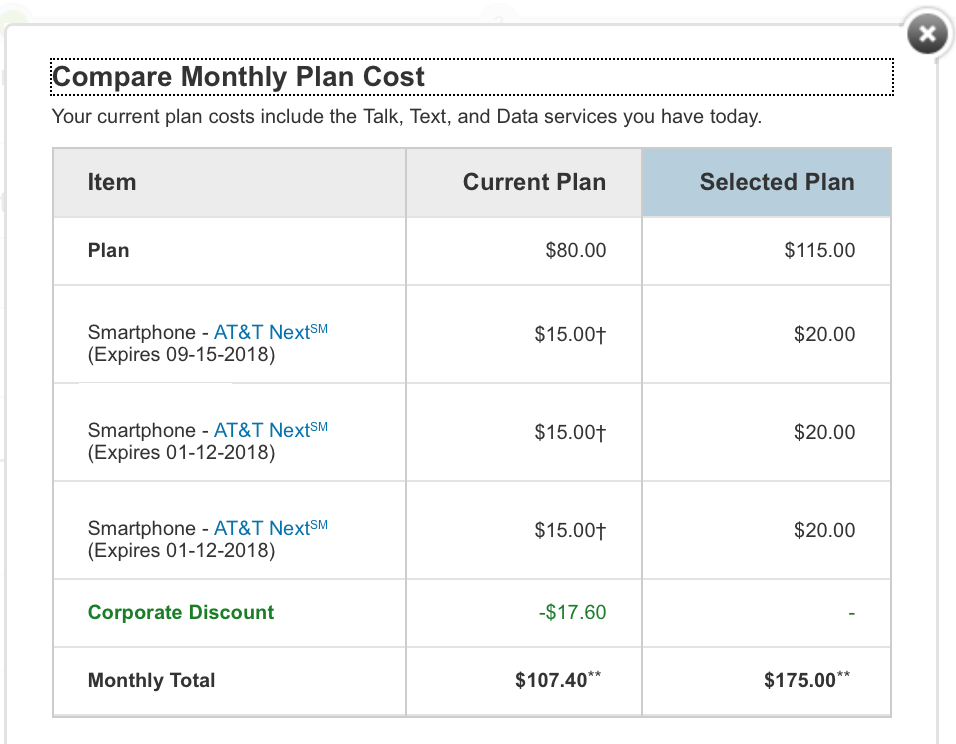Click the Monthly Total row label

152,681
